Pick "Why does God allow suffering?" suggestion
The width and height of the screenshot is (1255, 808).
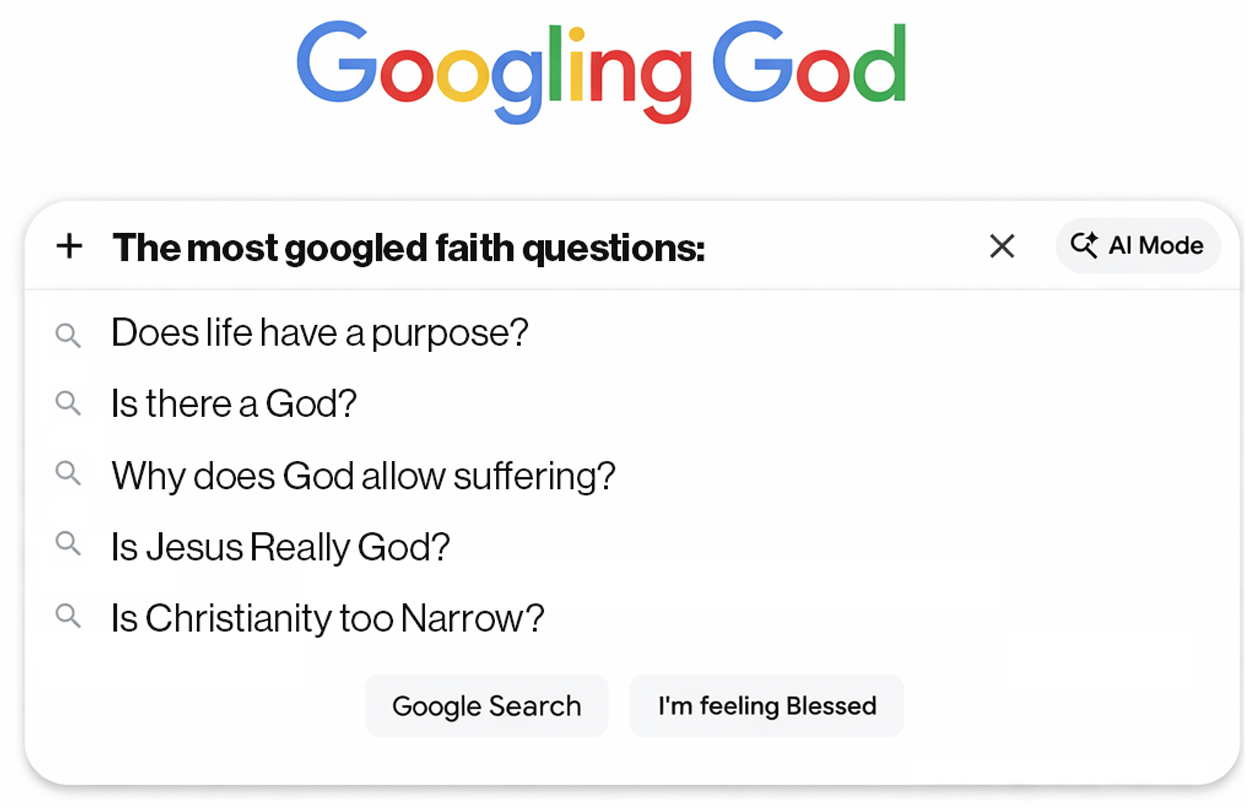(x=363, y=475)
